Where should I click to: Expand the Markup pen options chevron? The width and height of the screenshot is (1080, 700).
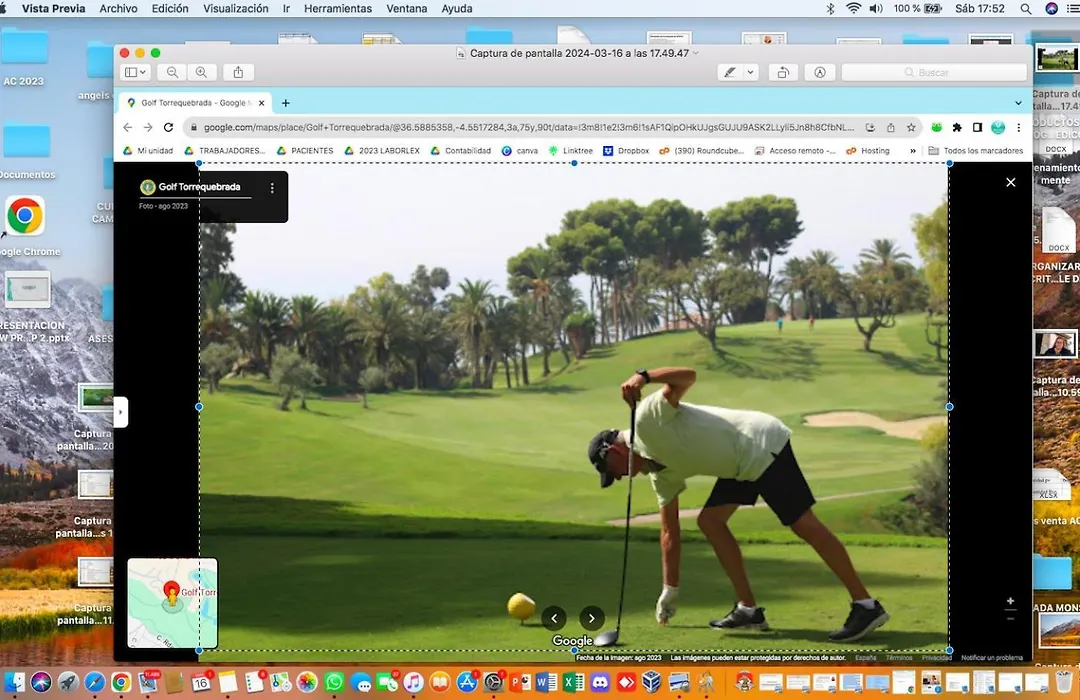pos(750,72)
